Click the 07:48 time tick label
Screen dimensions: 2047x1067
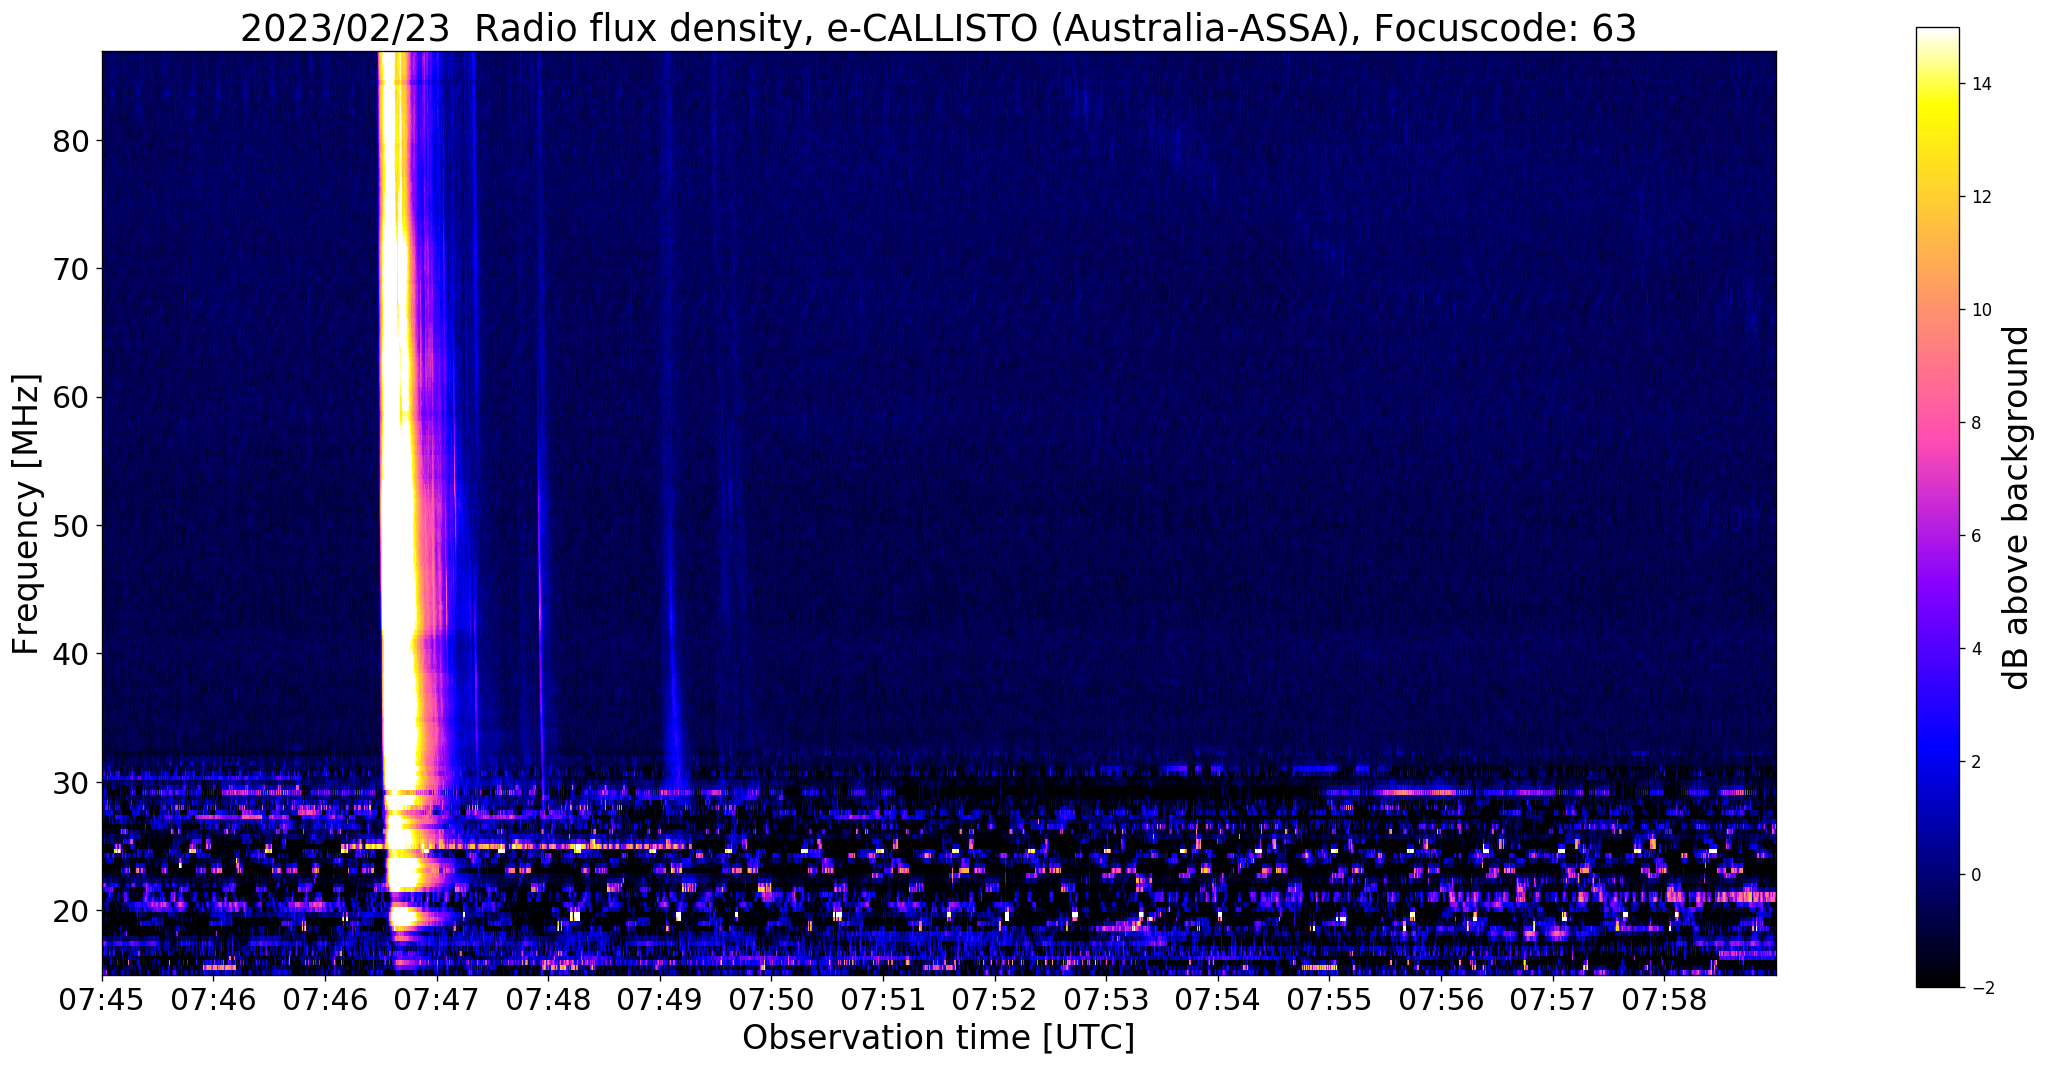tap(548, 1000)
